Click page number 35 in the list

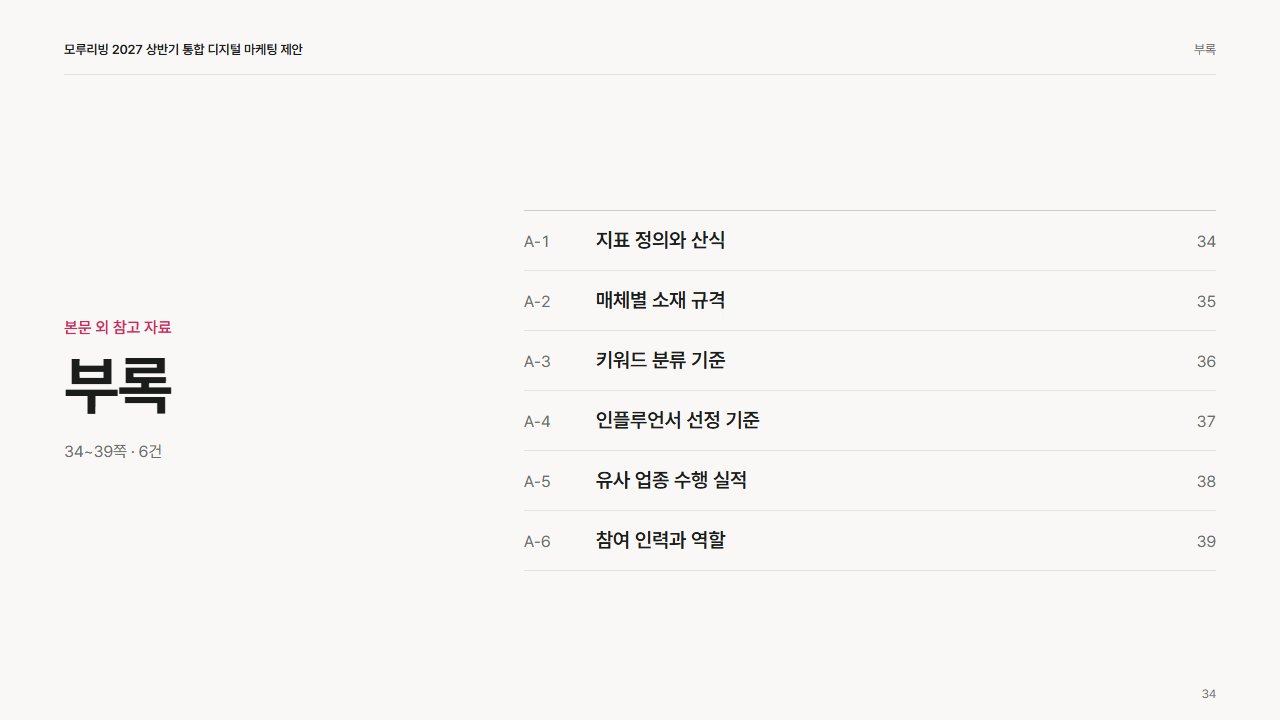pyautogui.click(x=1206, y=301)
